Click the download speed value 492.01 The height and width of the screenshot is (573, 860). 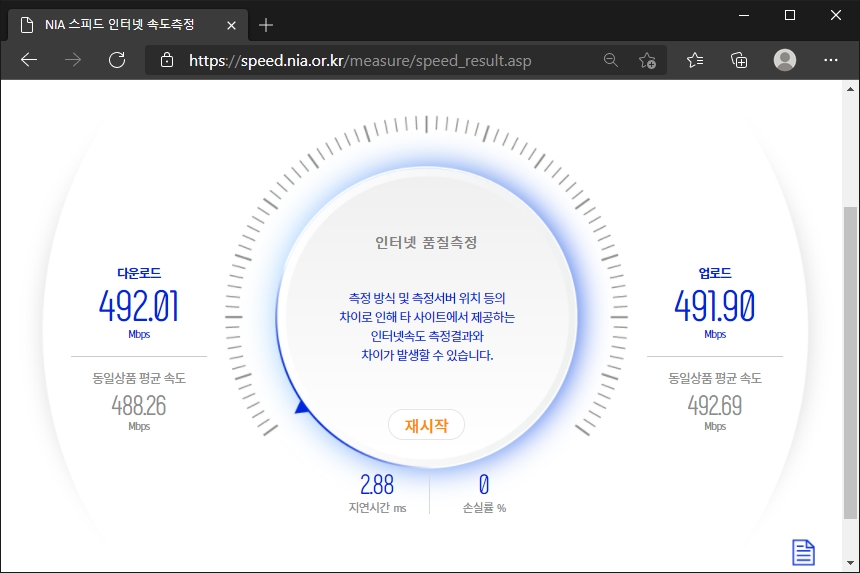click(139, 306)
